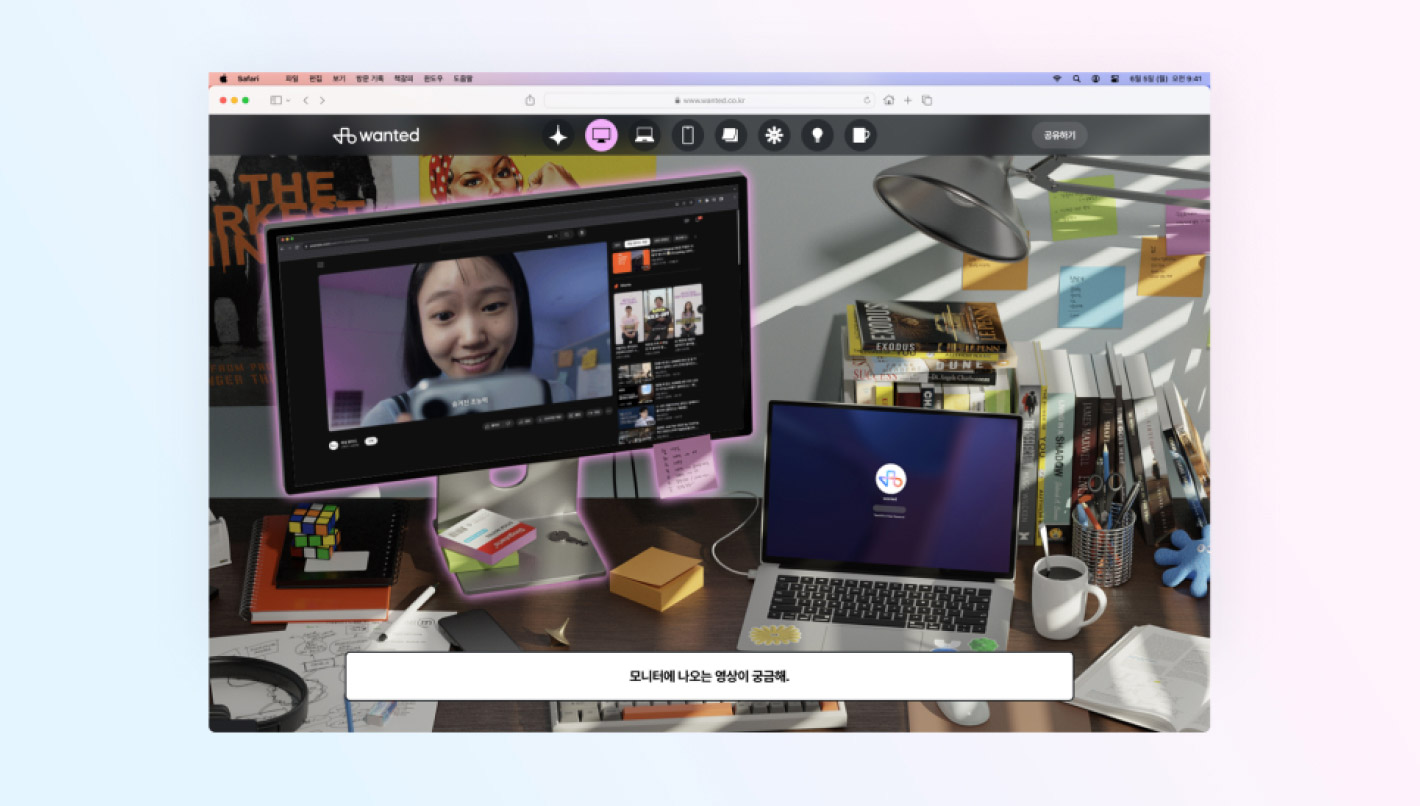Reload the page with refresh icon
Image resolution: width=1420 pixels, height=806 pixels.
click(x=867, y=100)
